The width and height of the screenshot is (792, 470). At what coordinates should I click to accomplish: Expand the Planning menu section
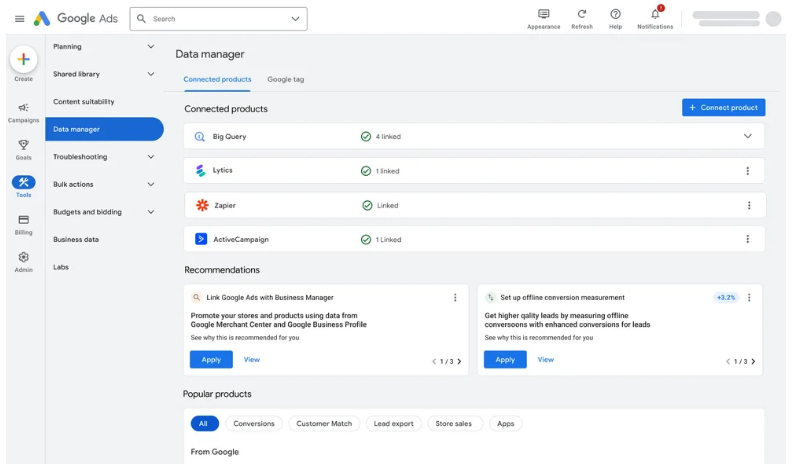(151, 47)
